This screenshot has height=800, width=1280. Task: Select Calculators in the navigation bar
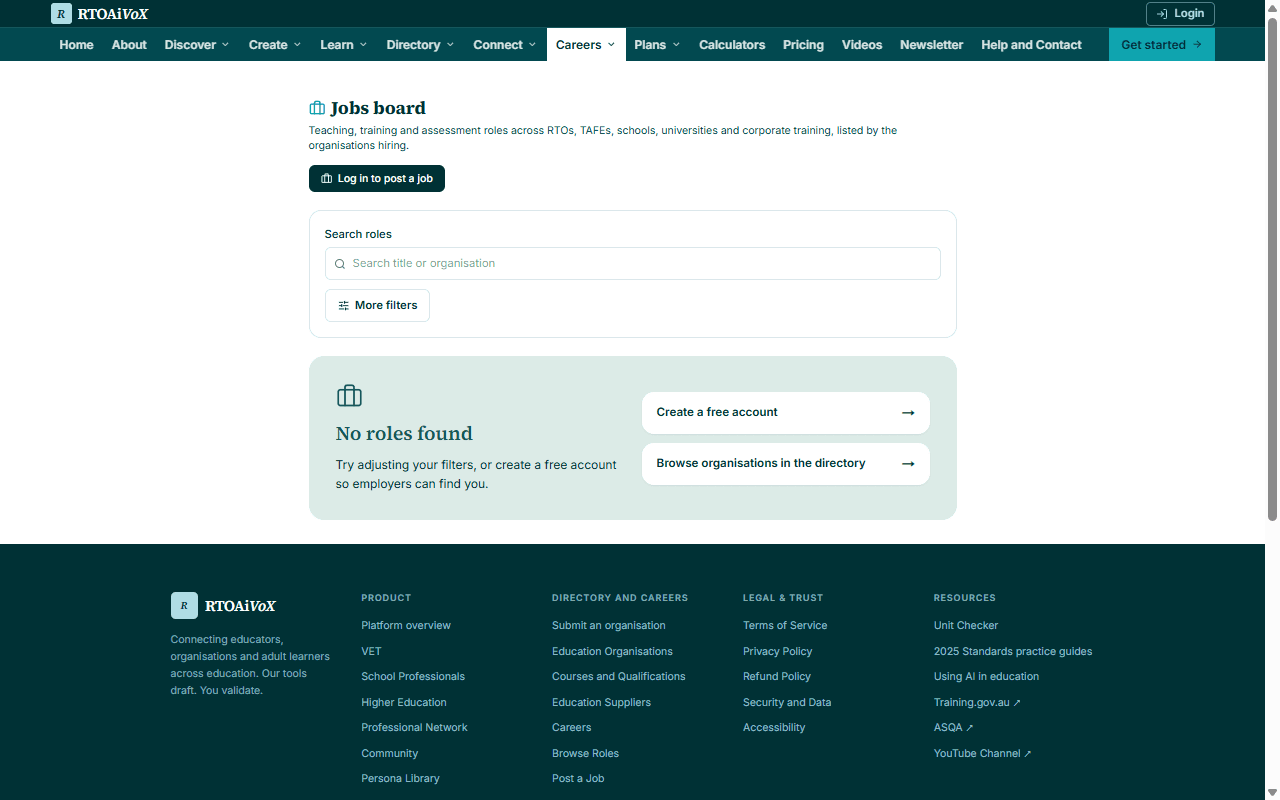732,45
